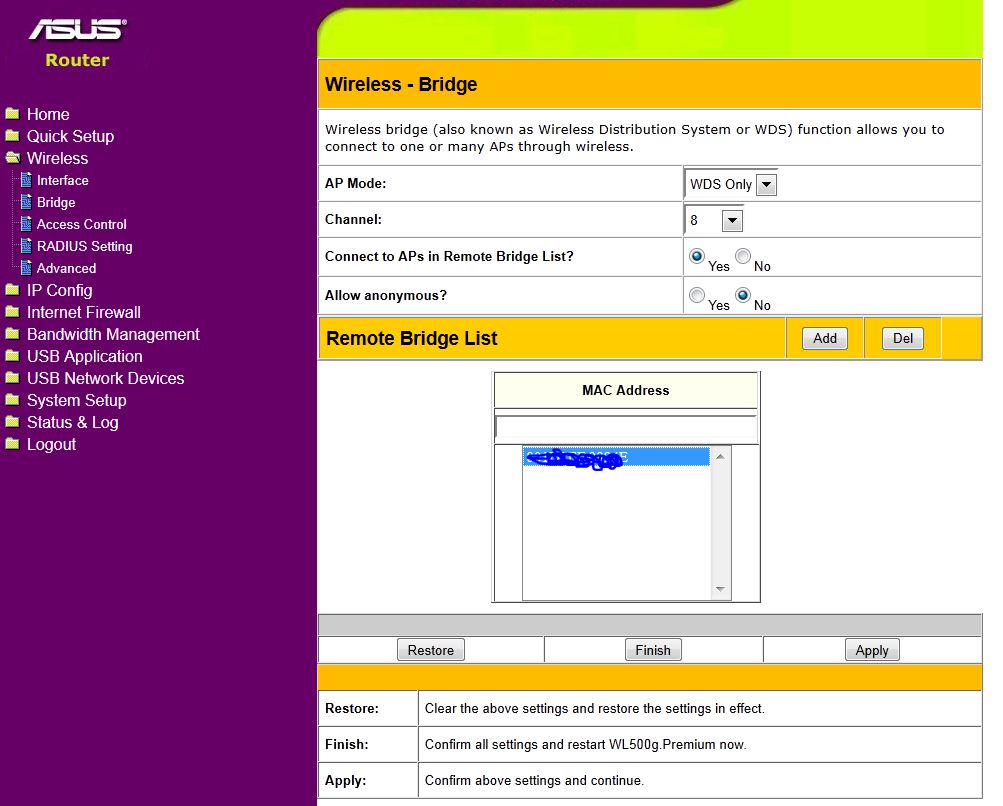
Task: Click the folder icon next to Quick Setup
Action: [x=12, y=136]
